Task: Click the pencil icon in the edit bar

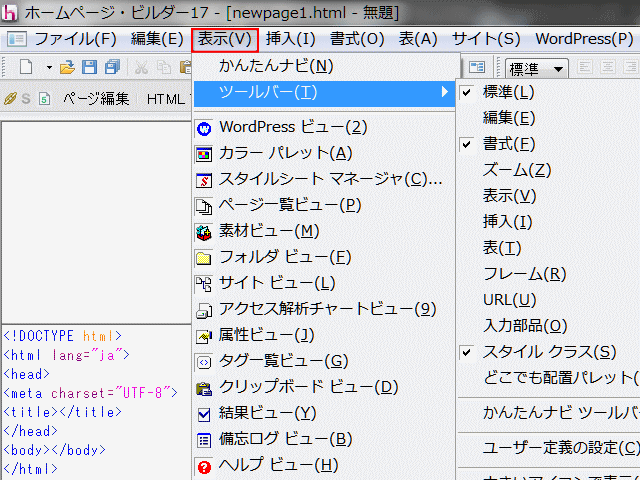Action: pyautogui.click(x=10, y=98)
